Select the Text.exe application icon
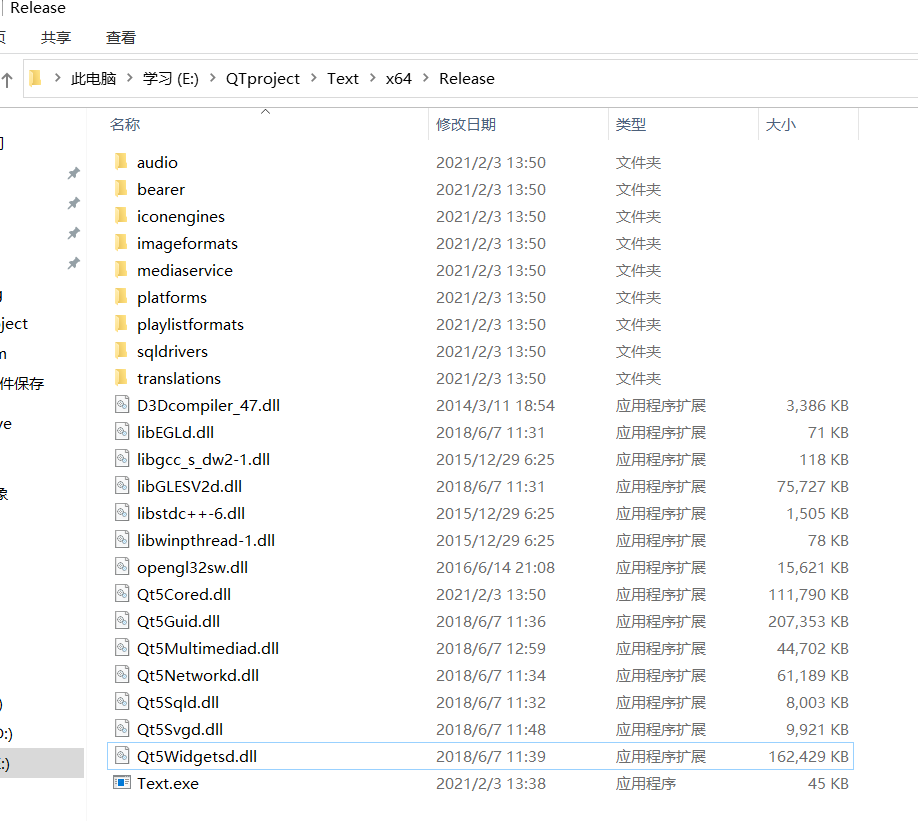The image size is (918, 821). [123, 783]
